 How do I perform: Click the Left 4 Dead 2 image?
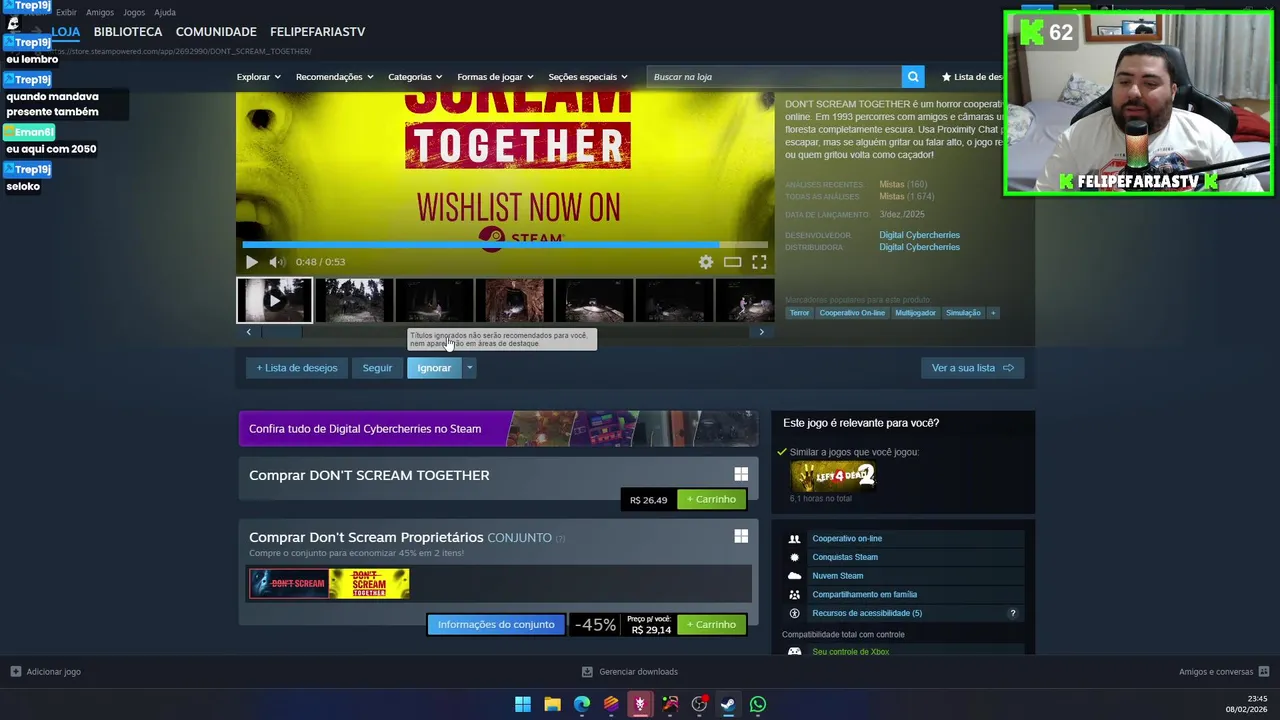[832, 475]
